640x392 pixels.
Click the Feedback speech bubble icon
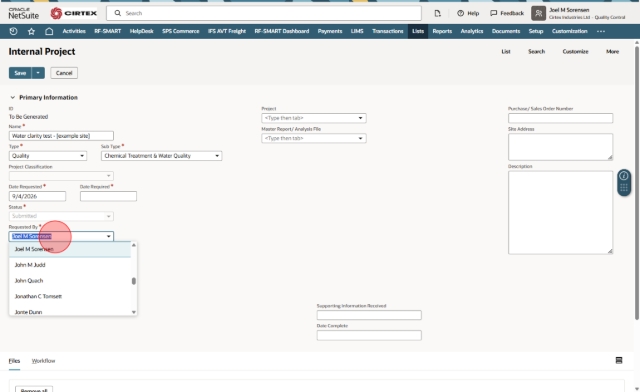click(x=493, y=13)
